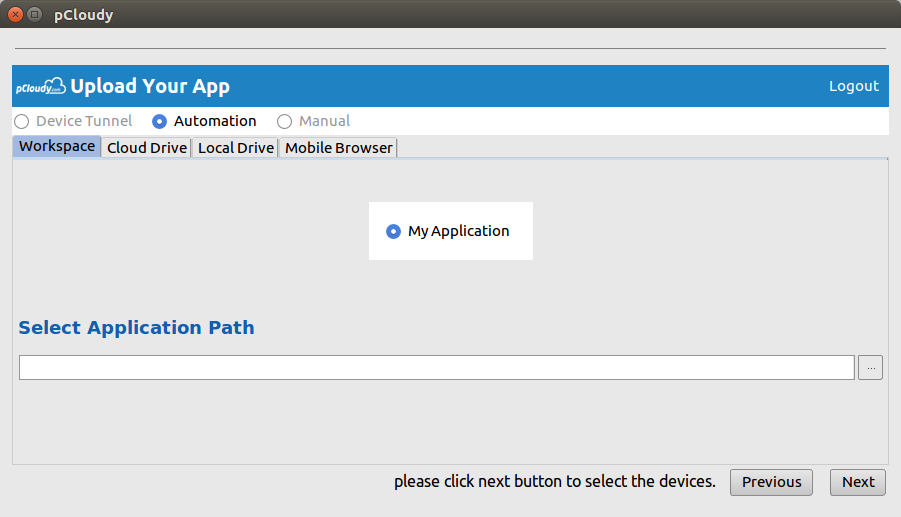The width and height of the screenshot is (901, 517).
Task: Continue with the Next button
Action: click(858, 482)
